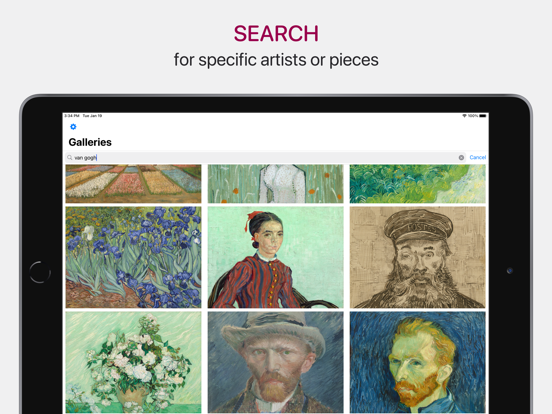Click the battery indicator icon

[483, 115]
